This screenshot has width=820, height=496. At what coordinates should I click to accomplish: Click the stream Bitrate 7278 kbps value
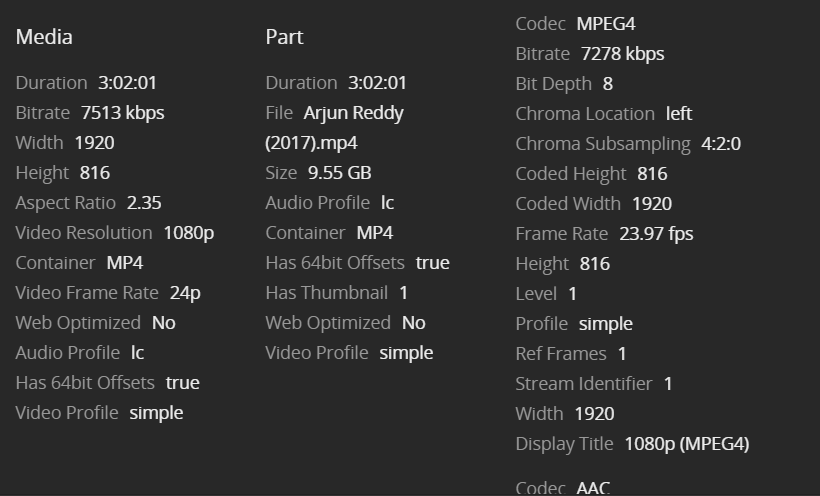tap(622, 54)
